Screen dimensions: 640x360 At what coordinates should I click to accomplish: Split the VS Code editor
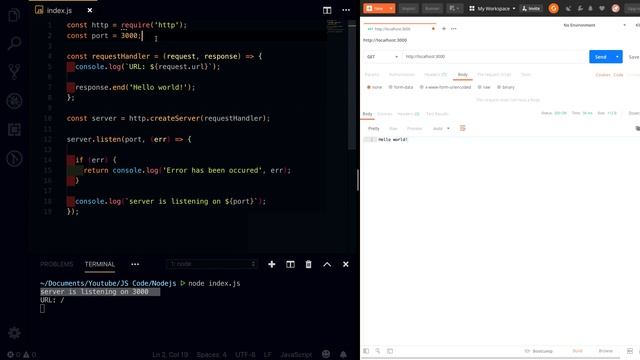click(x=327, y=10)
